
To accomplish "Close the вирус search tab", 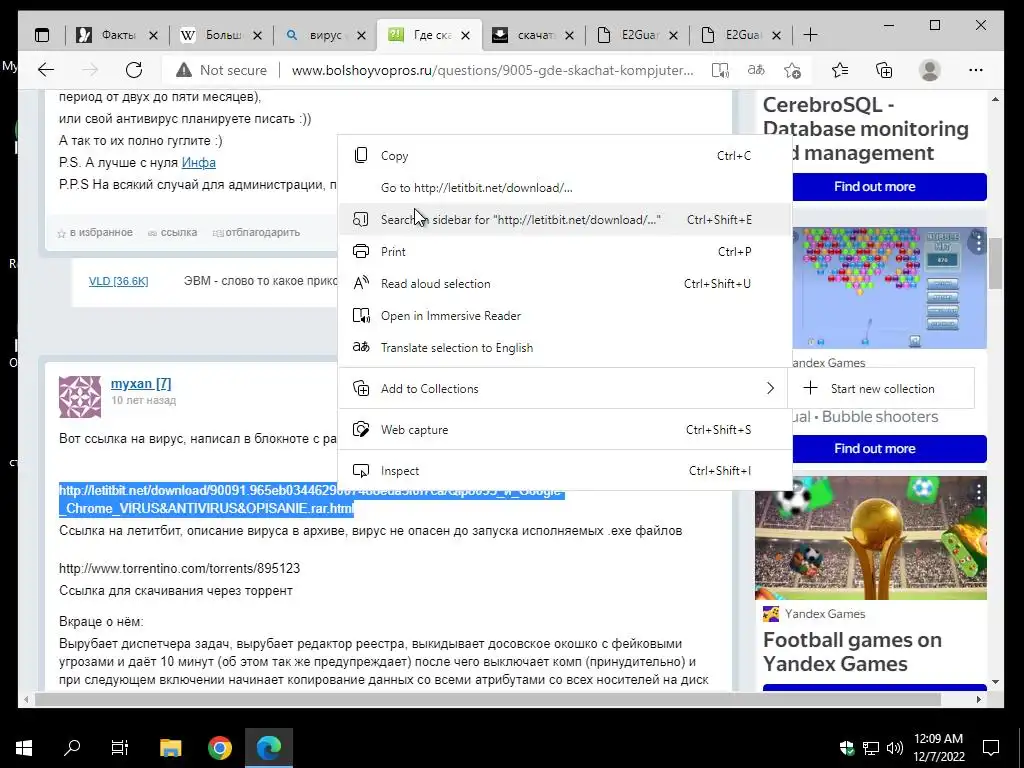I will (361, 35).
